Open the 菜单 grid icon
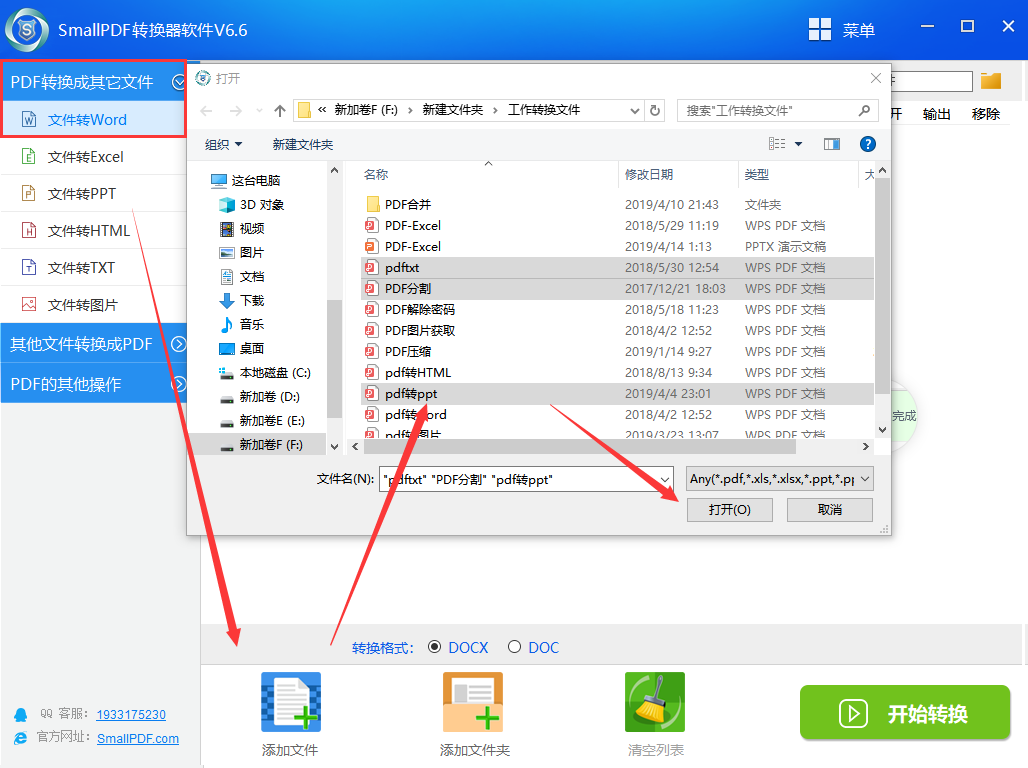 tap(820, 30)
